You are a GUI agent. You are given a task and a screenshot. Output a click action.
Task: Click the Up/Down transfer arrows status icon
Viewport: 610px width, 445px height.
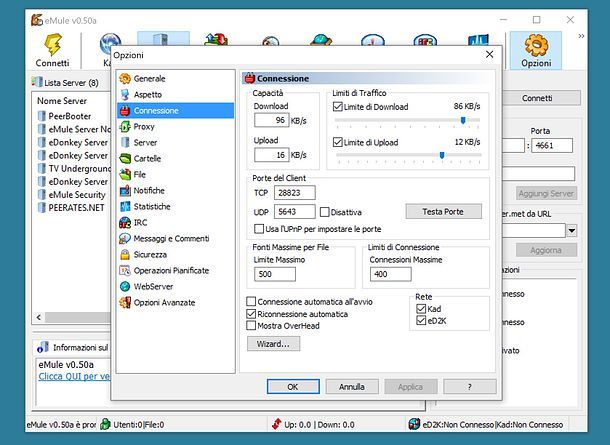(277, 424)
